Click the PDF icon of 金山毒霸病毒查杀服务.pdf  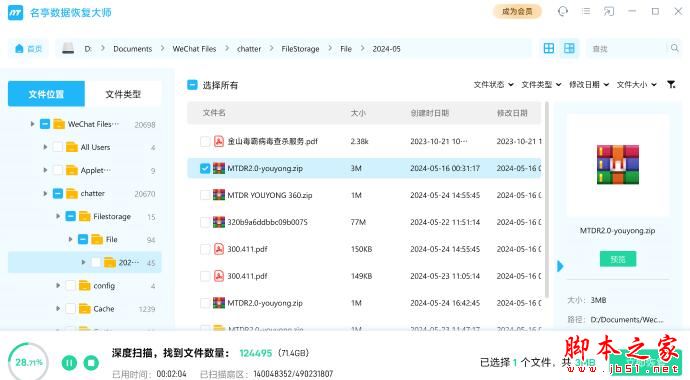(x=219, y=141)
